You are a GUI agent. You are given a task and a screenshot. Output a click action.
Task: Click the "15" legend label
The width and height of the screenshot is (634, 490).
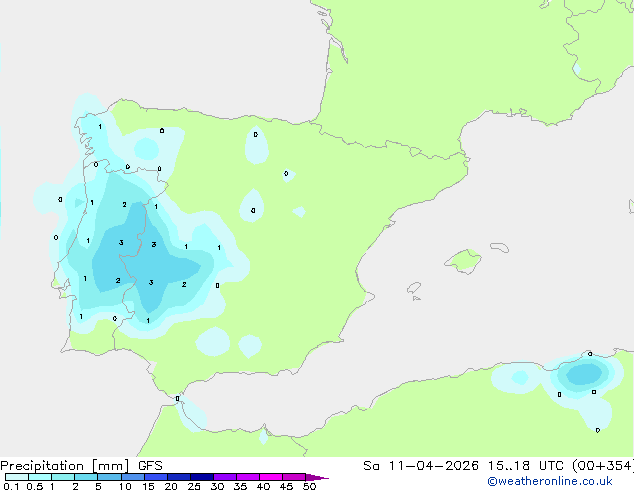point(148,486)
